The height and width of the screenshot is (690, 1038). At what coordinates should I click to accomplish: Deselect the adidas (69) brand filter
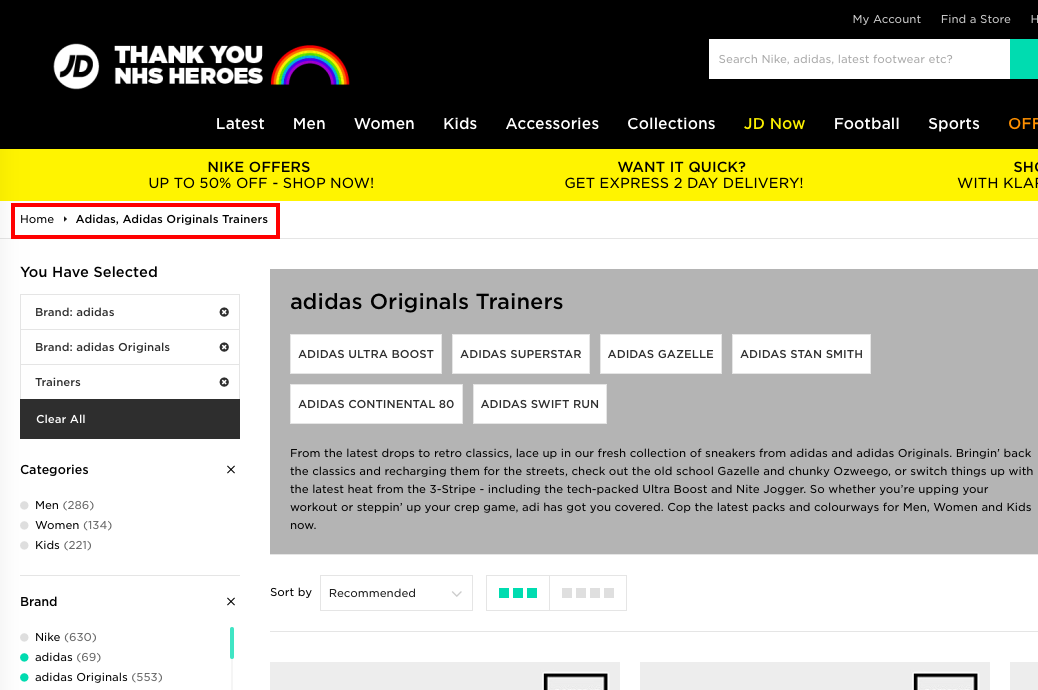pyautogui.click(x=60, y=657)
